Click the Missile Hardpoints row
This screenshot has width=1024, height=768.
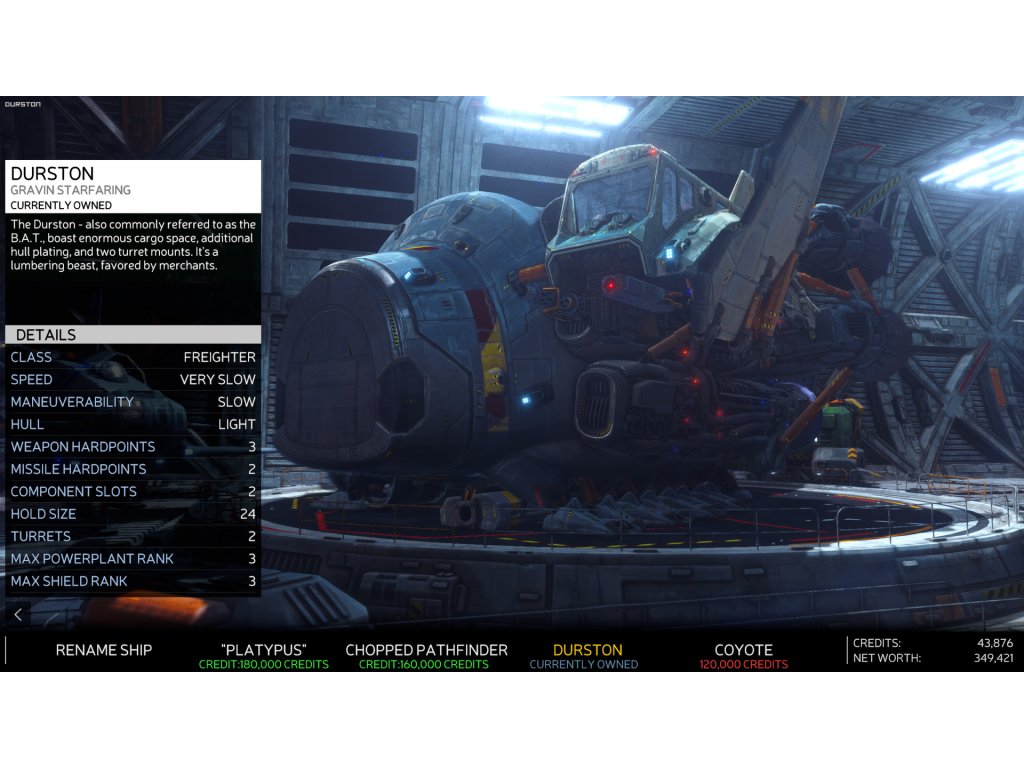[133, 469]
